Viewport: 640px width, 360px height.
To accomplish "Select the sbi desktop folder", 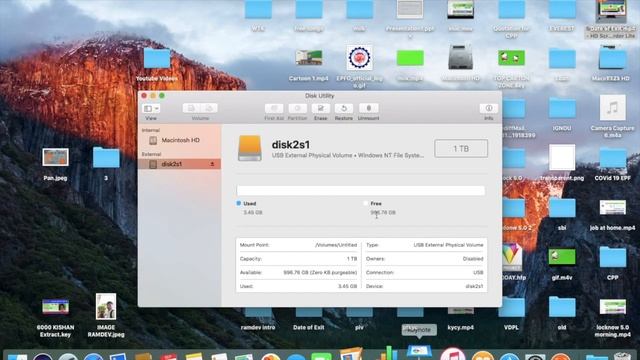I will pyautogui.click(x=562, y=207).
